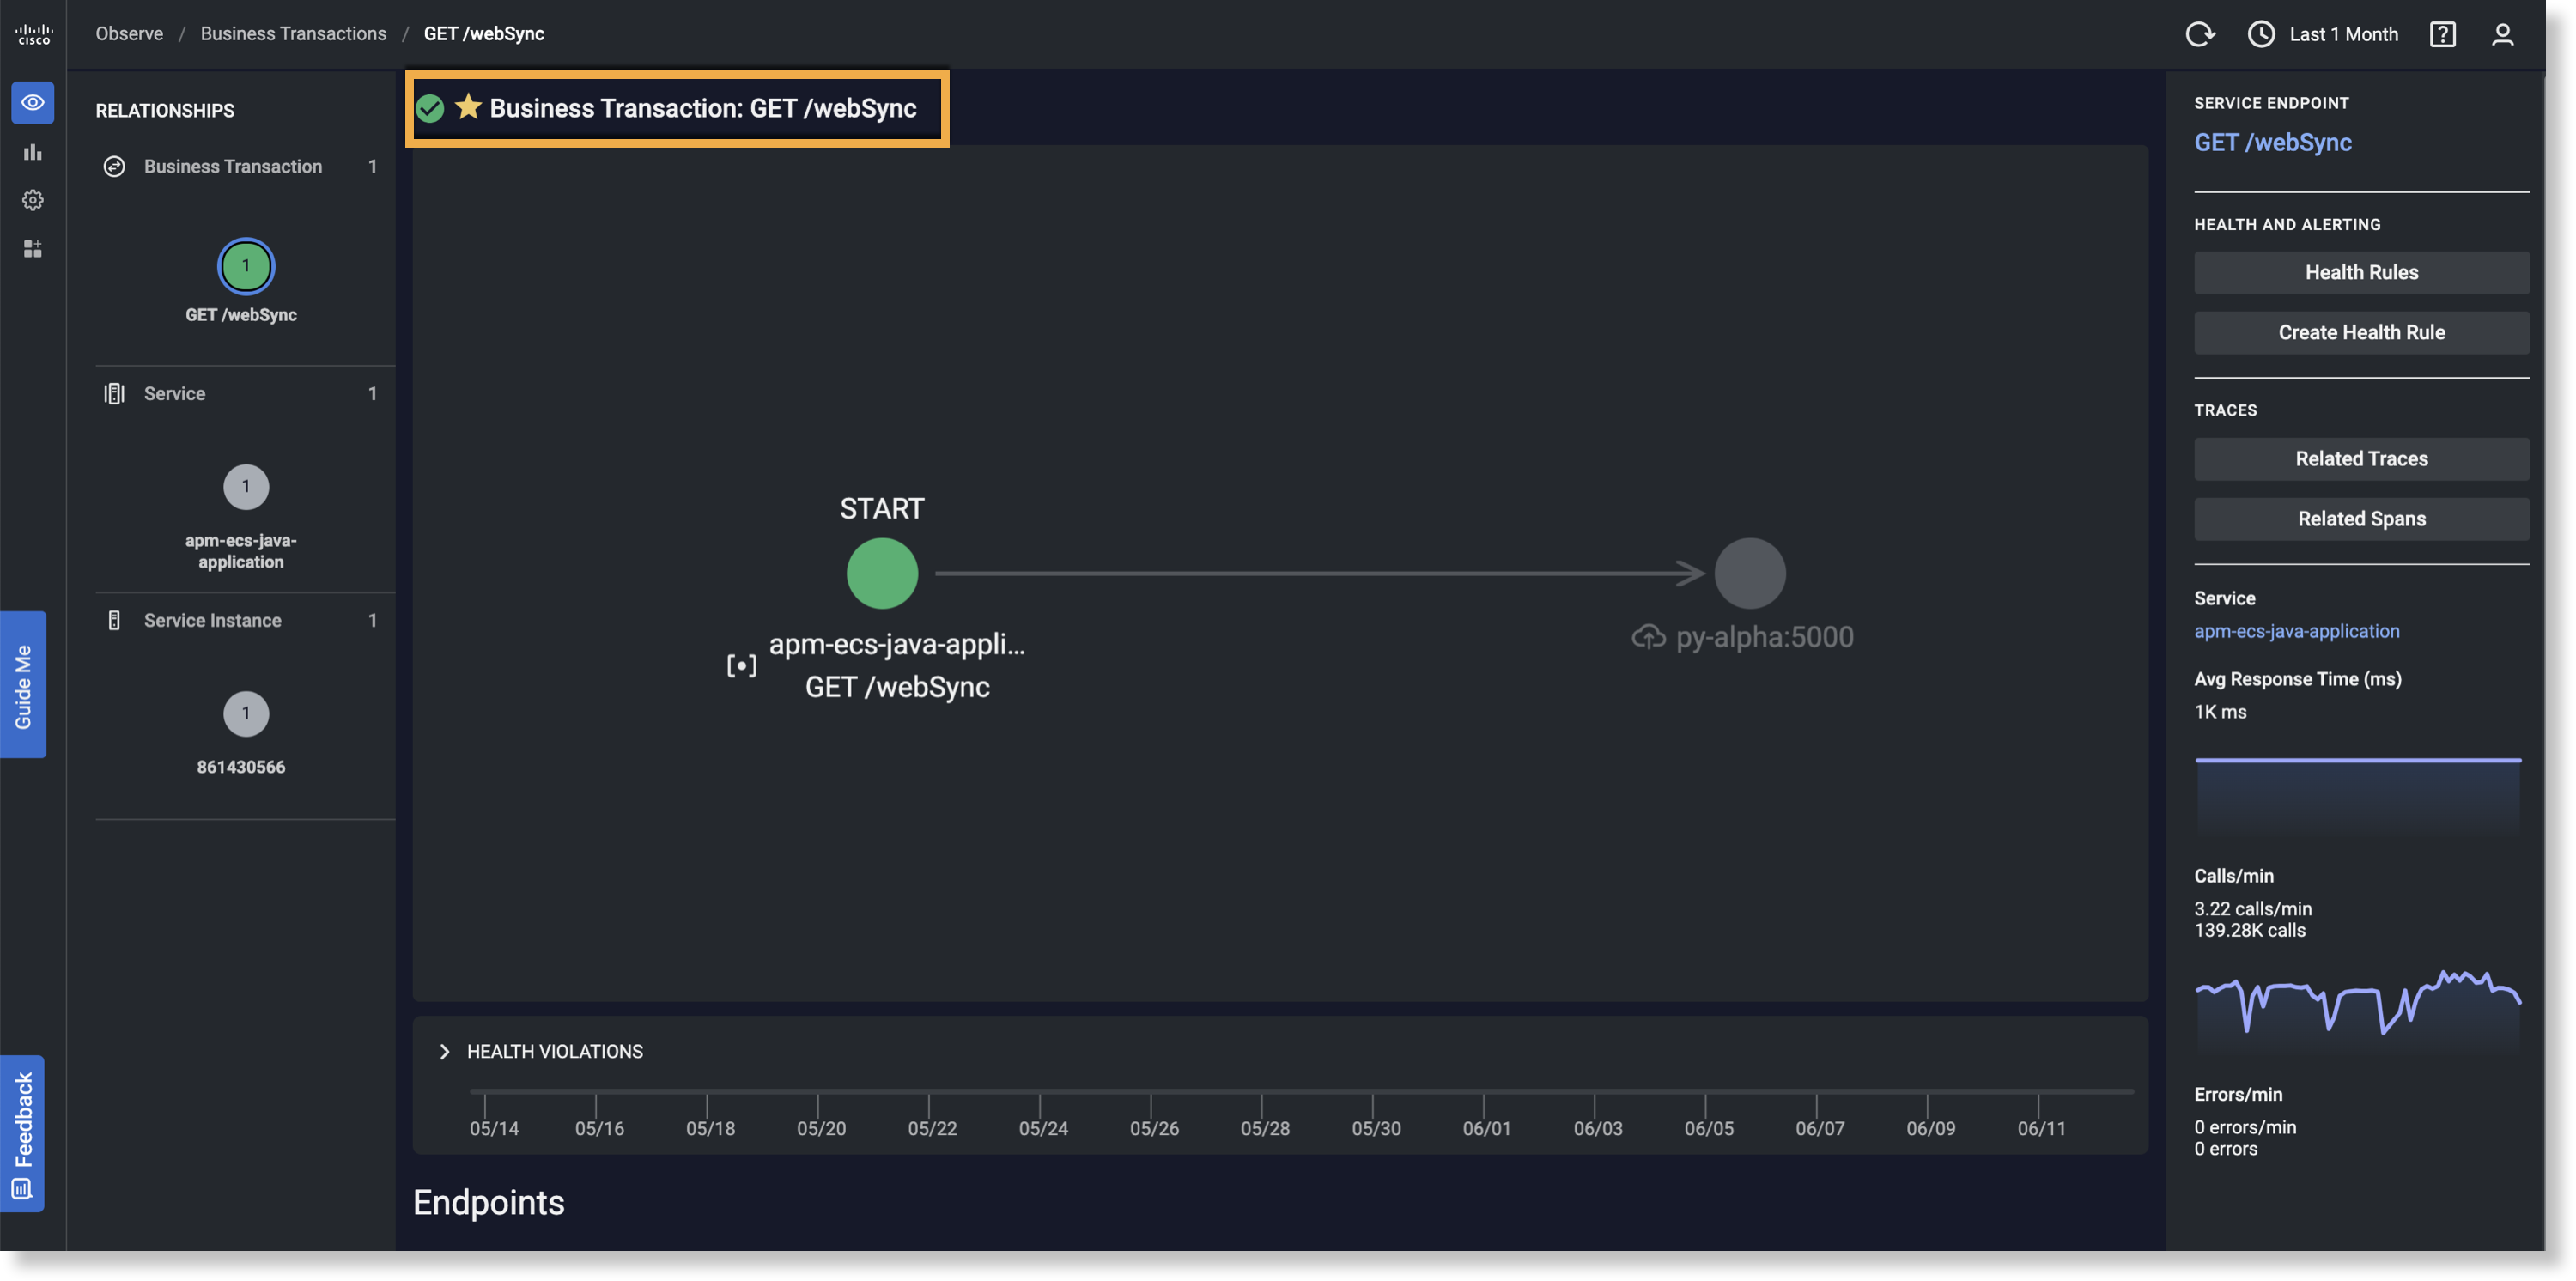Image resolution: width=2576 pixels, height=1281 pixels.
Task: Click the Service relationship icon
Action: pyautogui.click(x=114, y=393)
